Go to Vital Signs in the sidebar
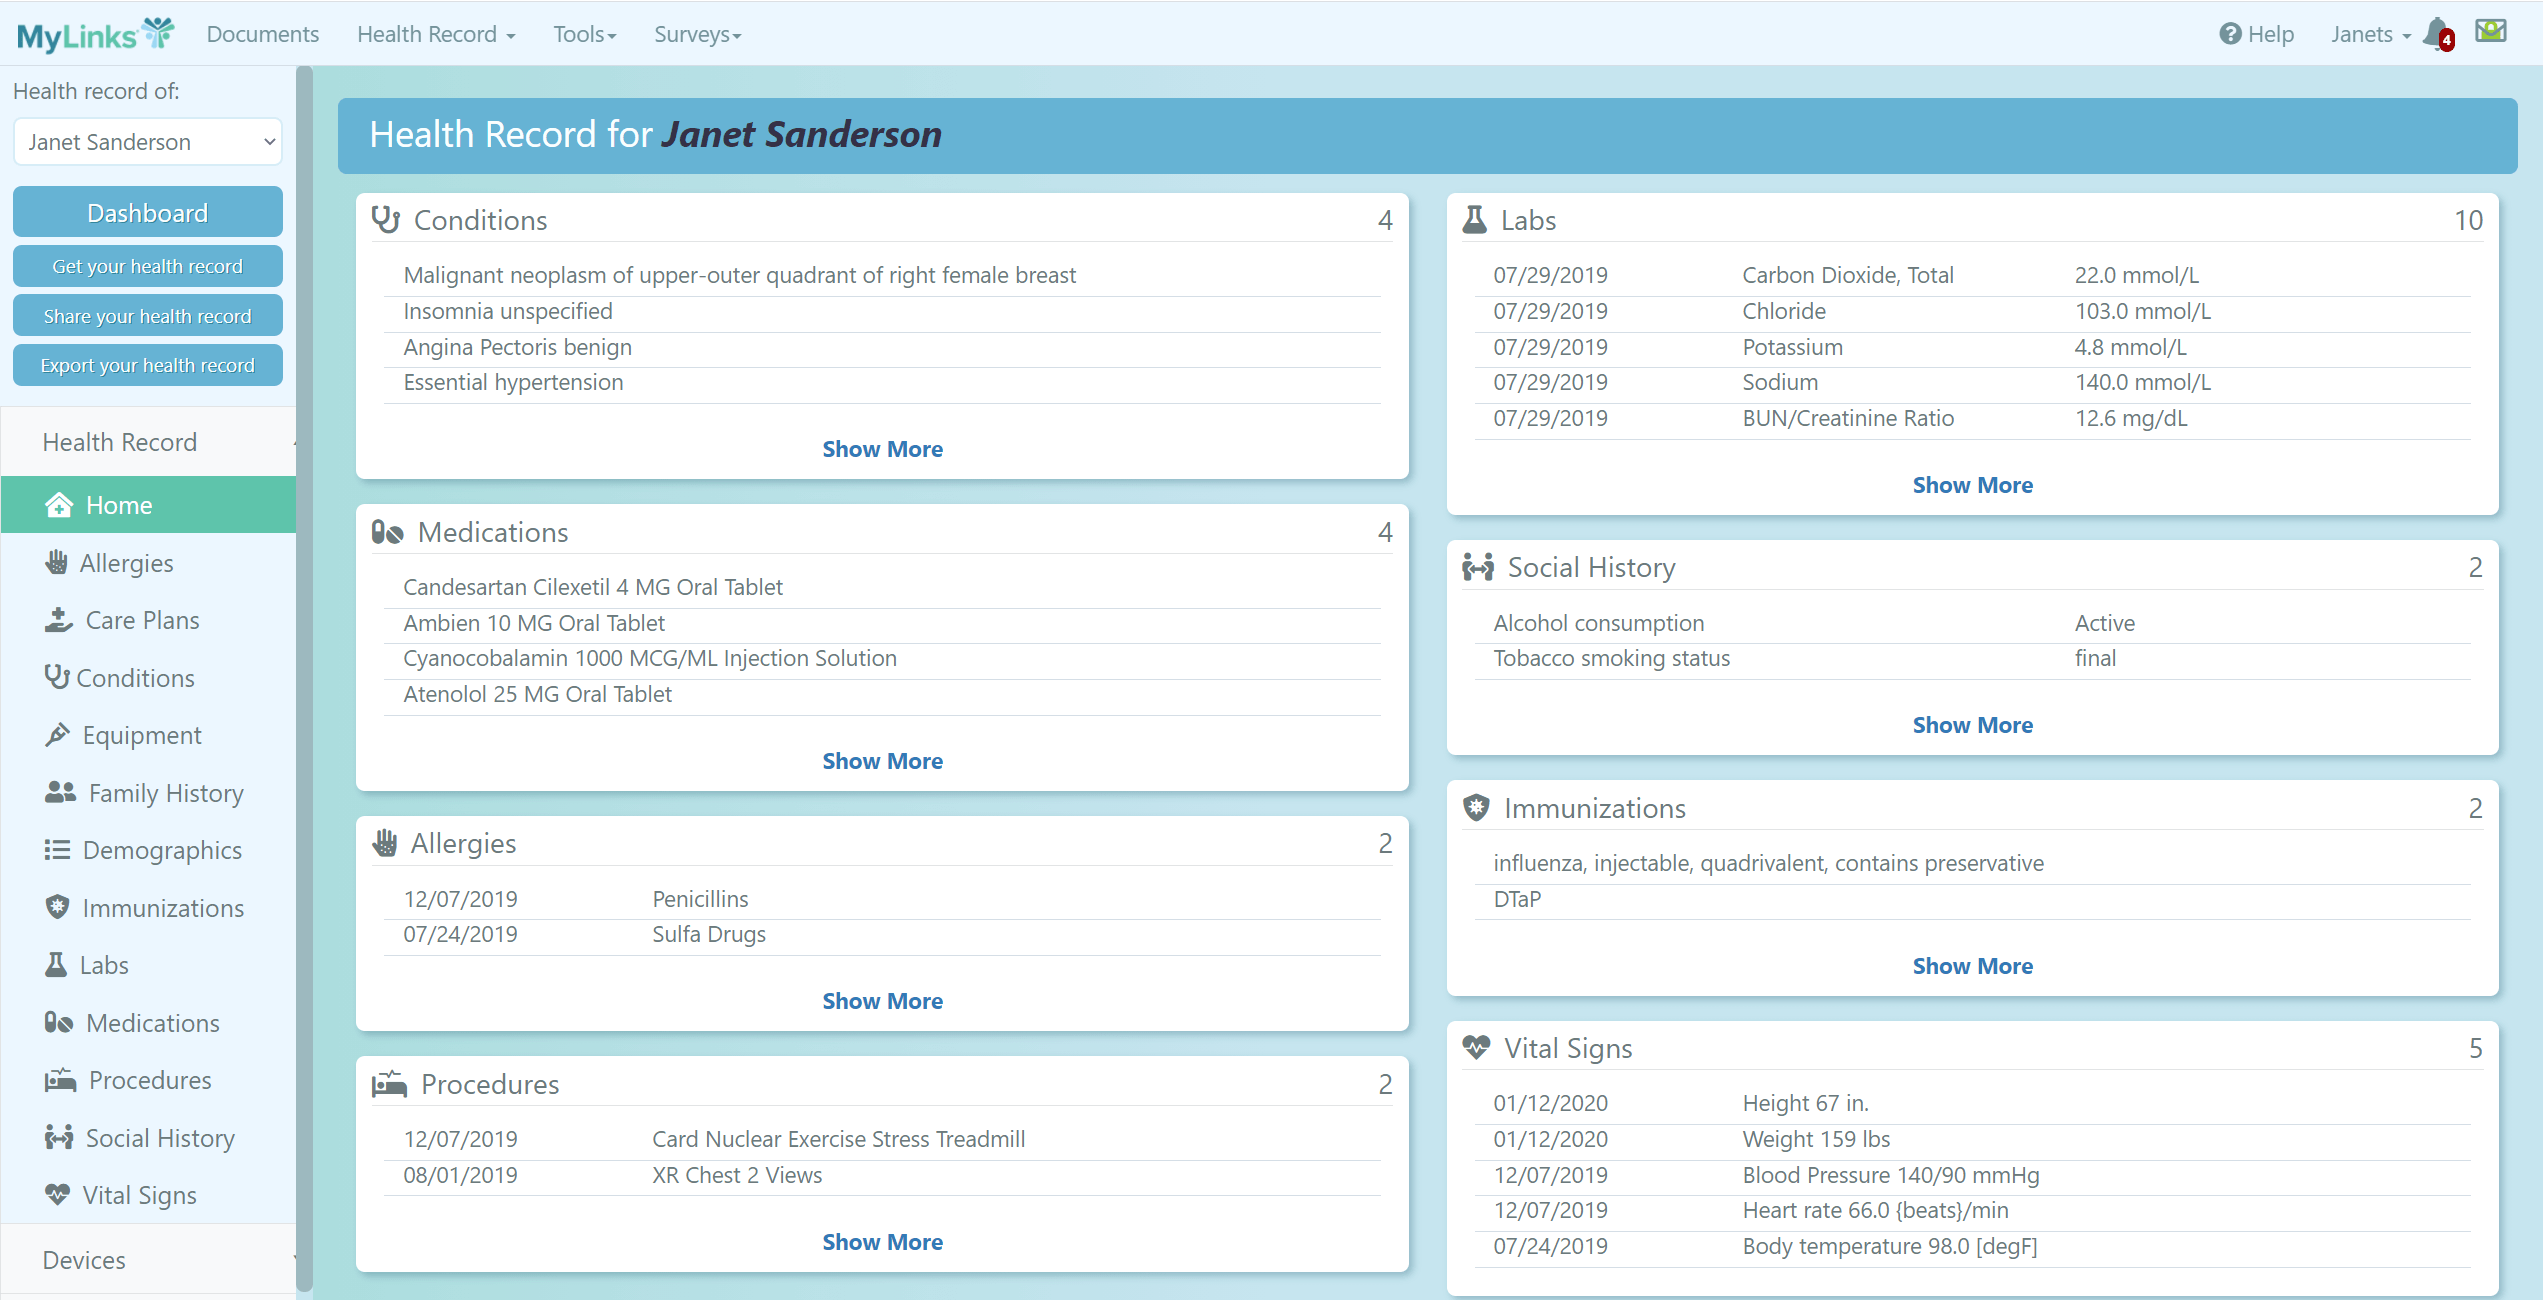 (x=148, y=1195)
